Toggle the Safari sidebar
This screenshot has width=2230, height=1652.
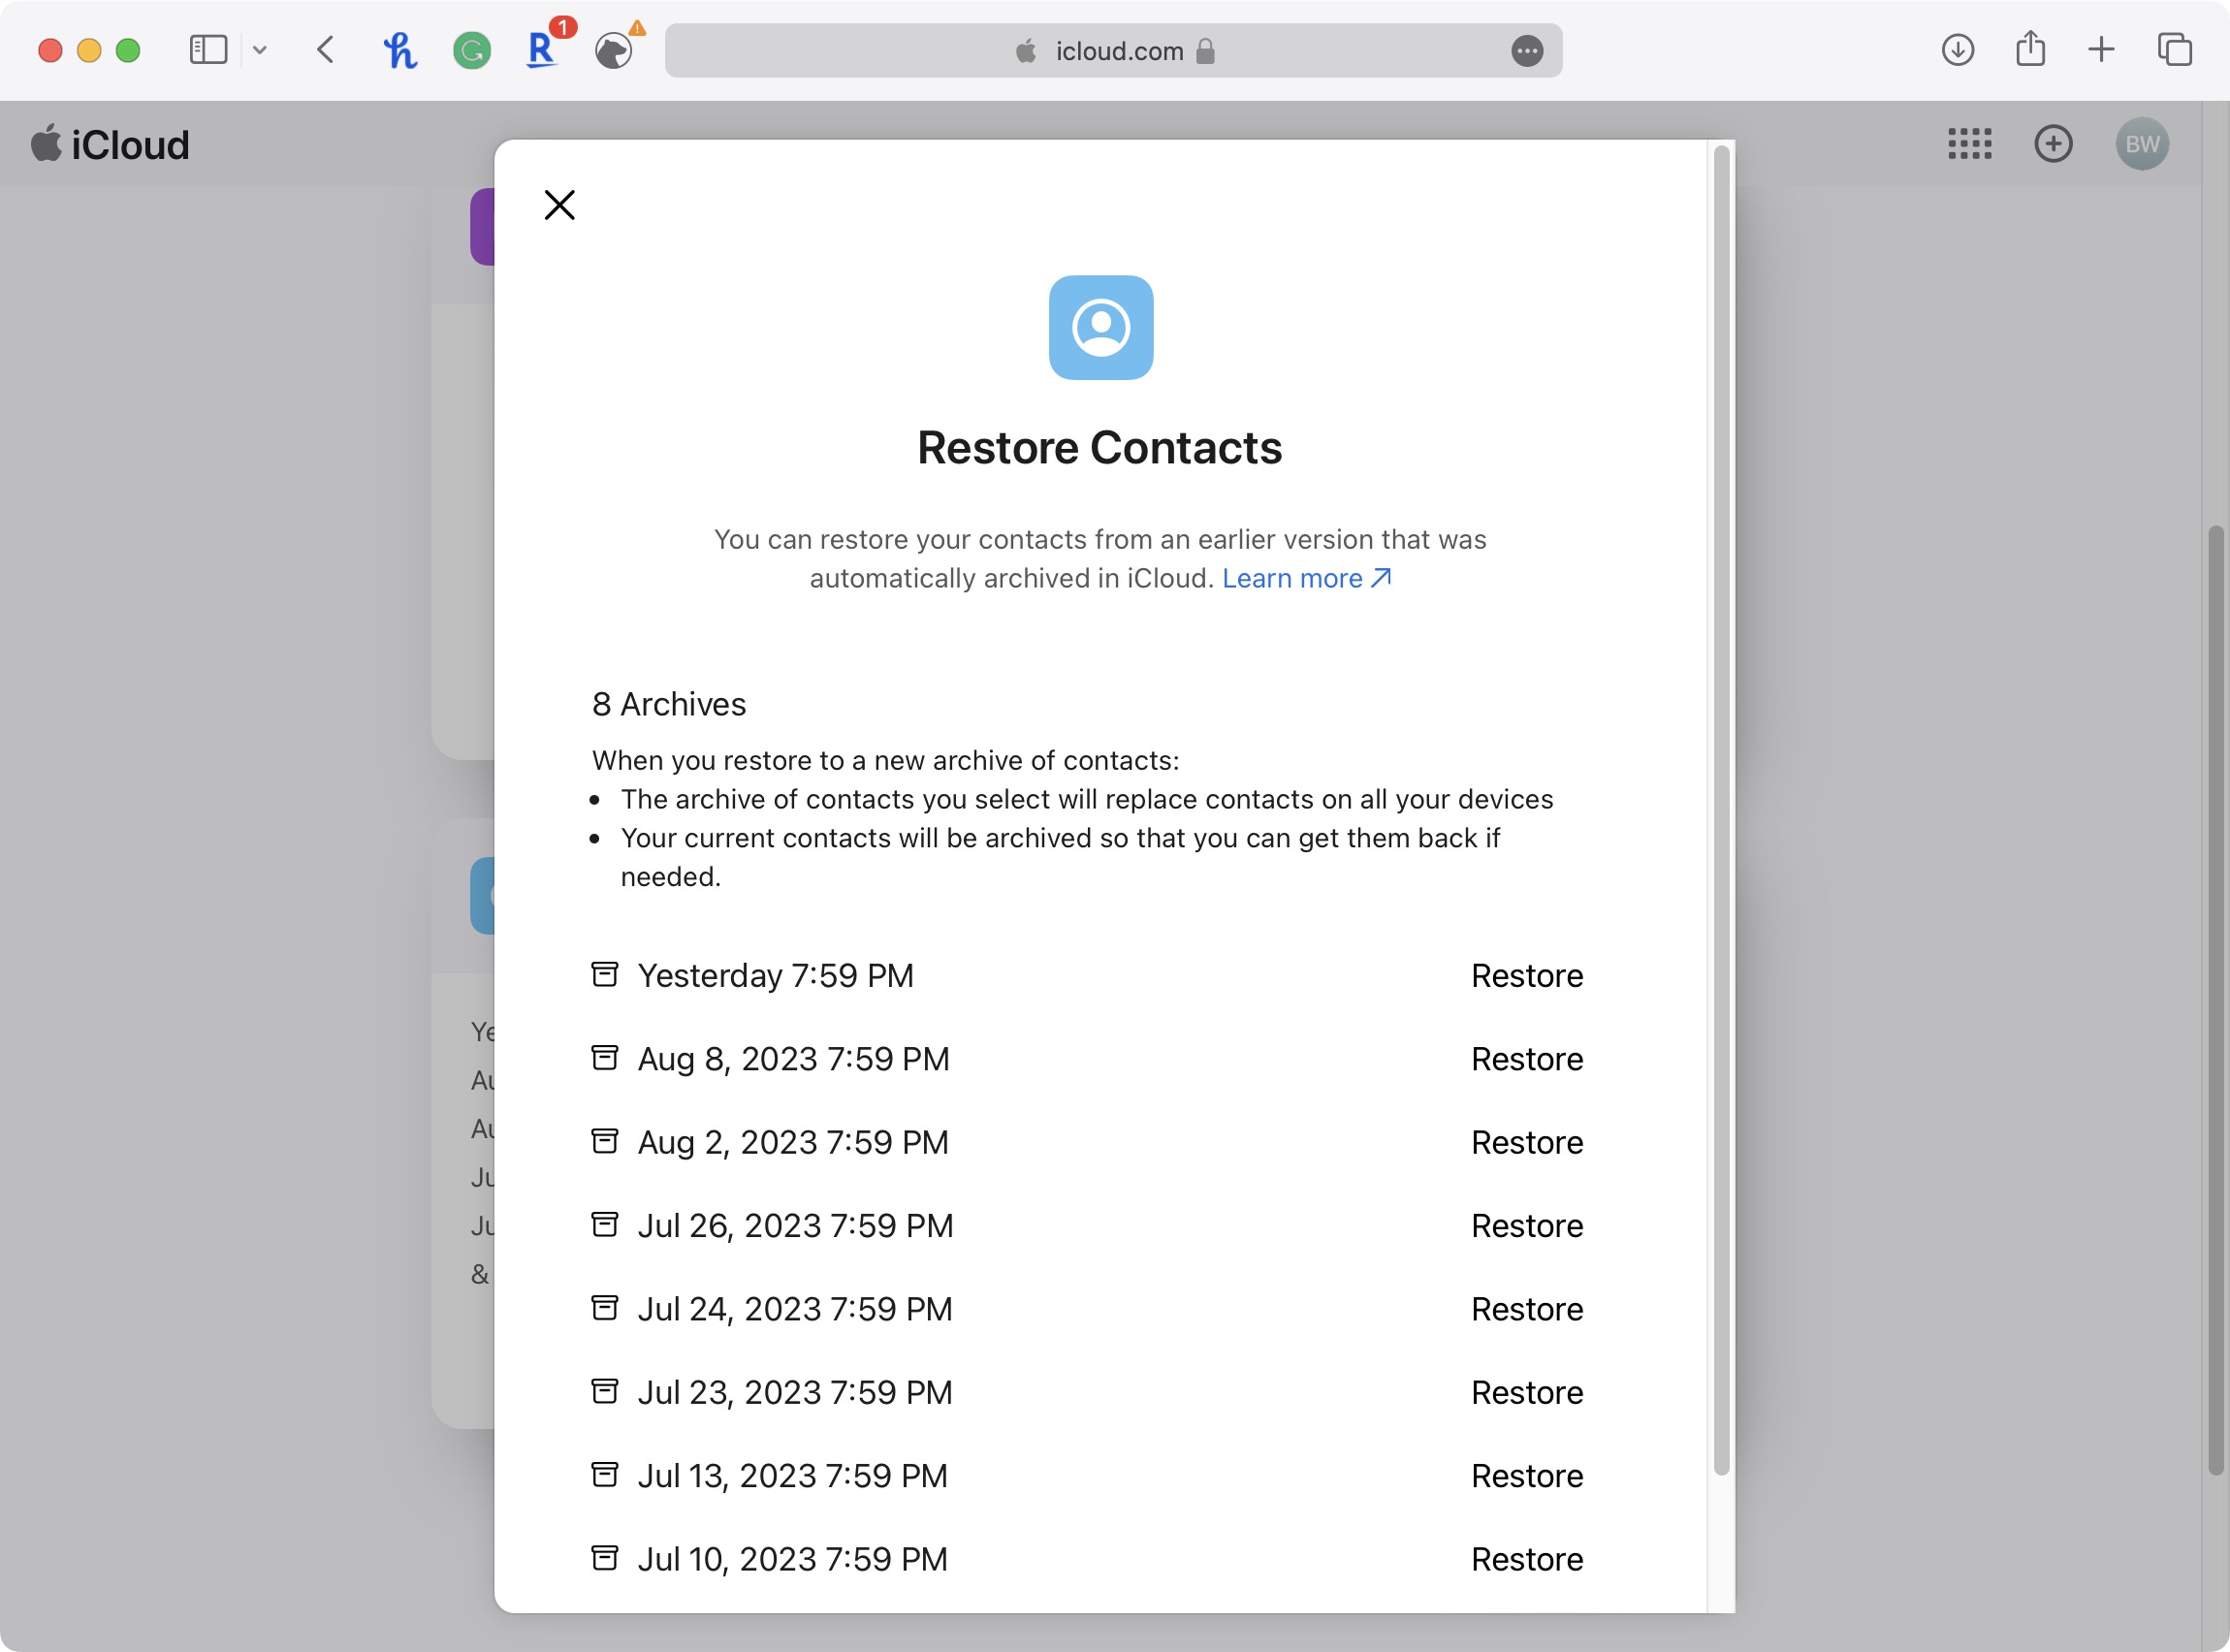tap(208, 50)
